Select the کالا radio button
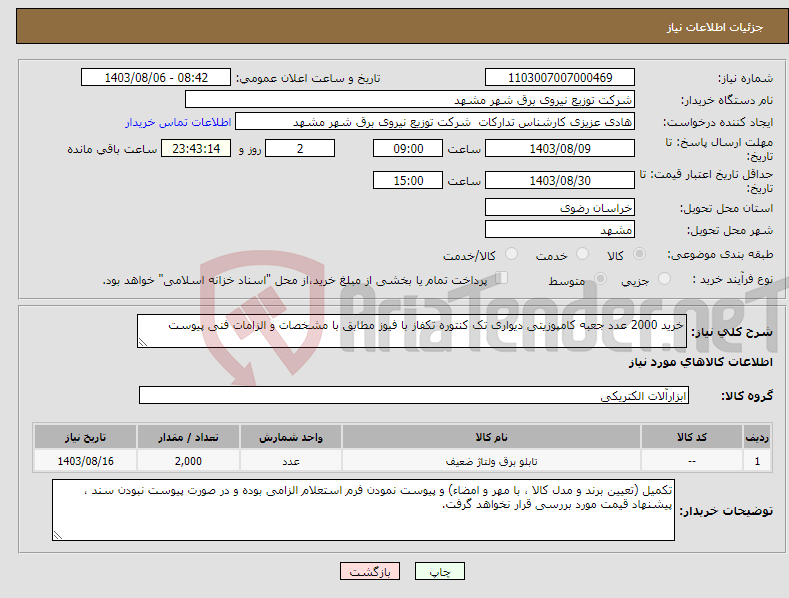The width and height of the screenshot is (789, 598). click(639, 254)
